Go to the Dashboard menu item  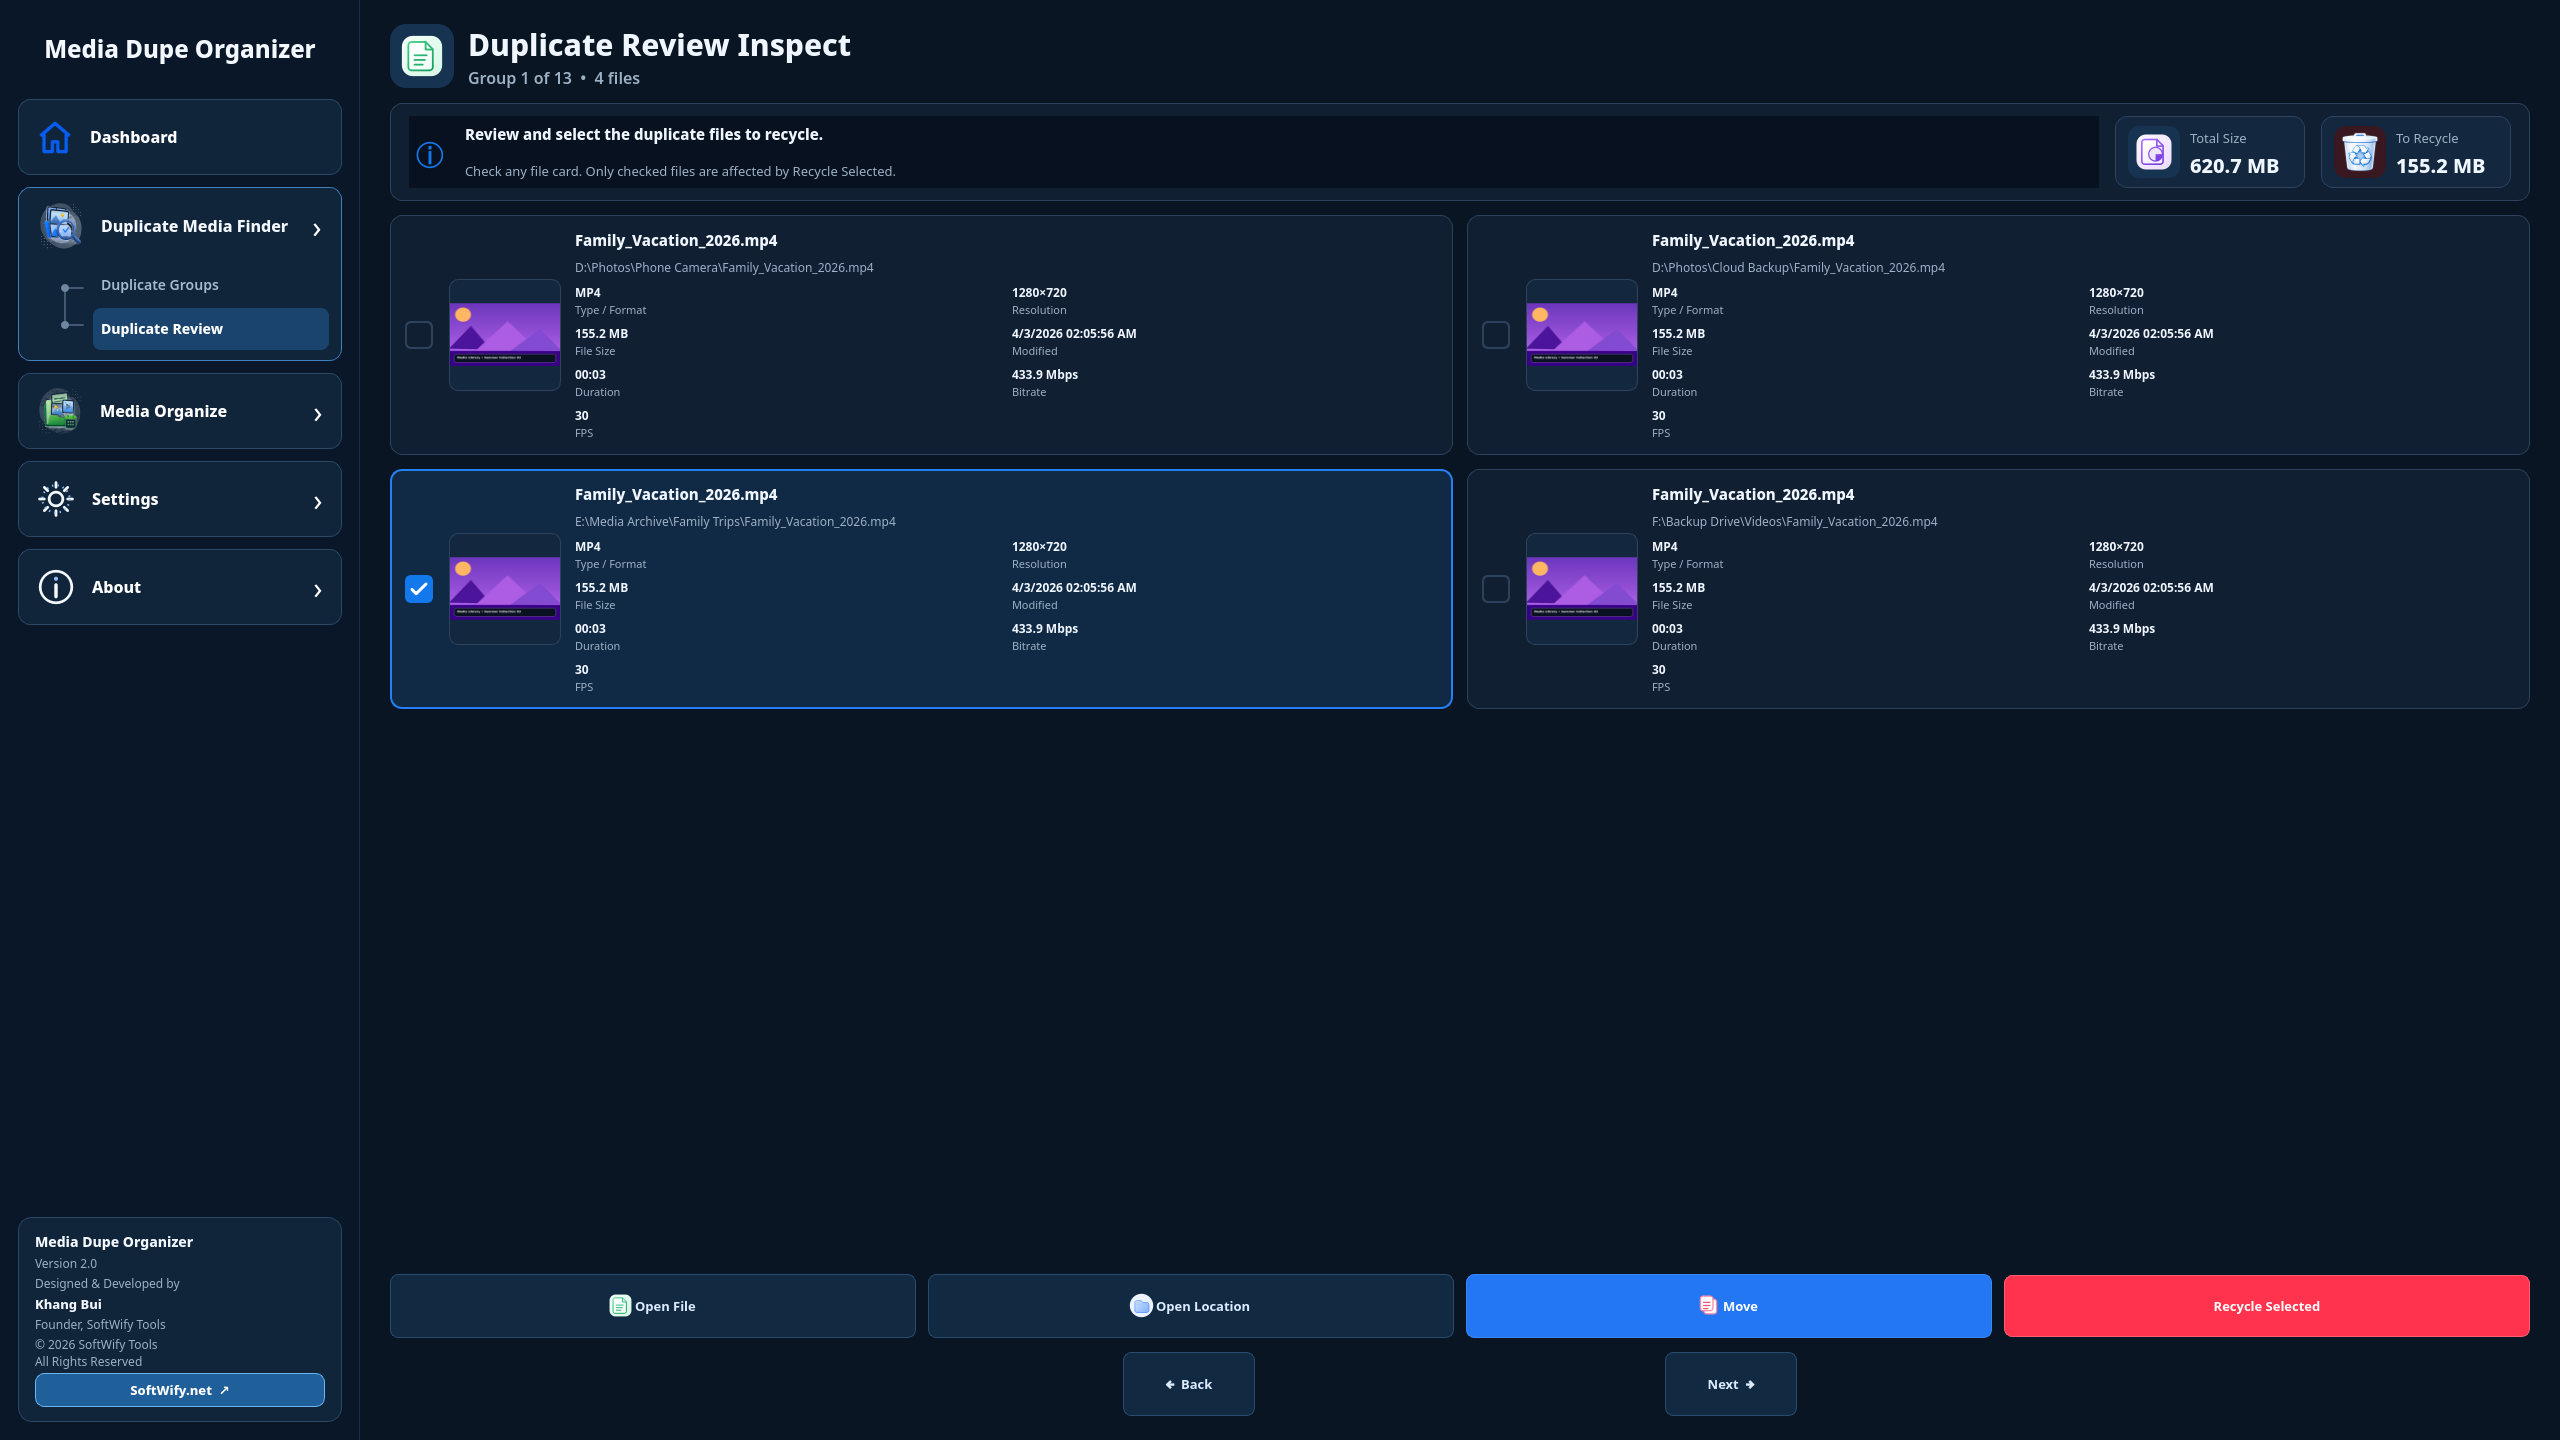coord(180,137)
